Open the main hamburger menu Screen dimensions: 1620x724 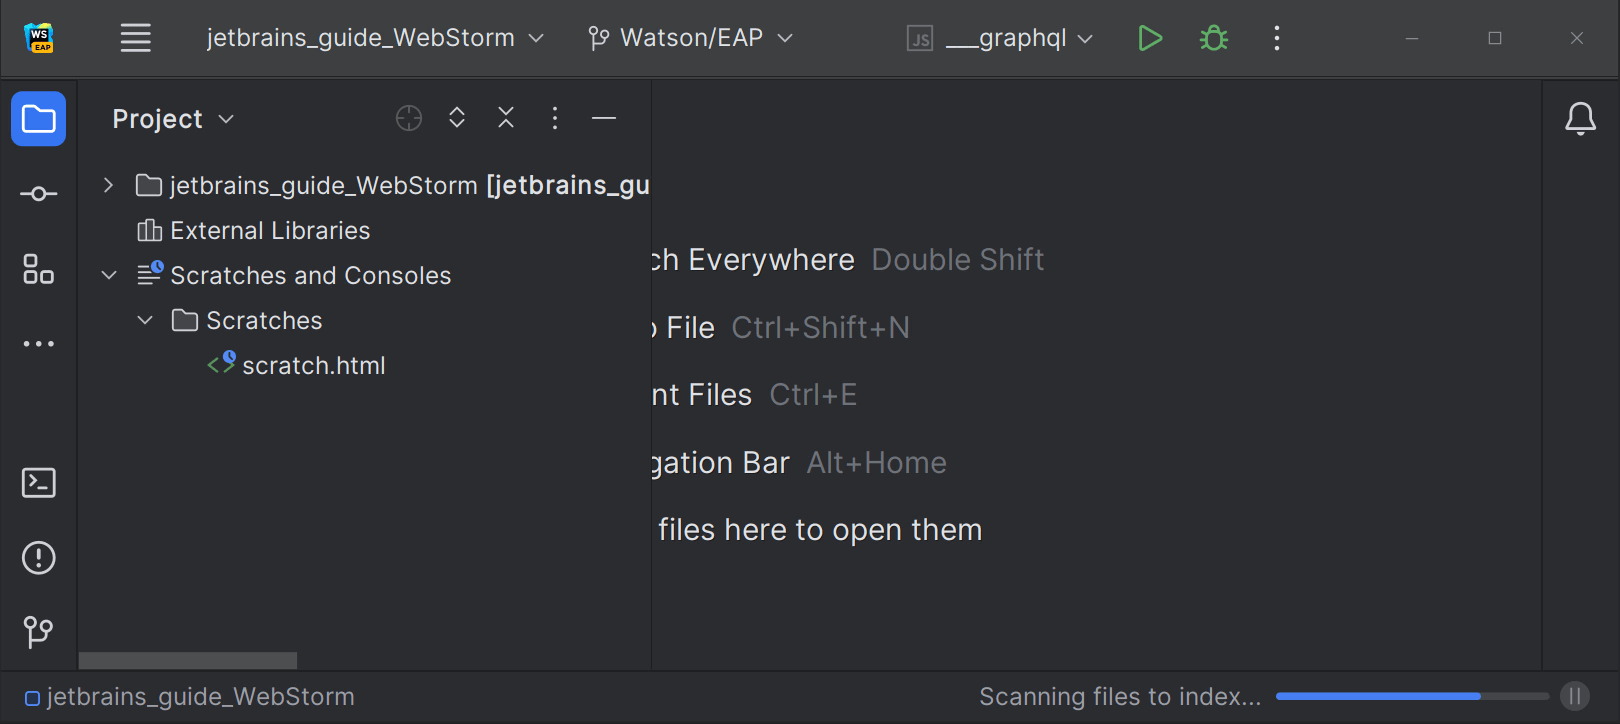[136, 39]
